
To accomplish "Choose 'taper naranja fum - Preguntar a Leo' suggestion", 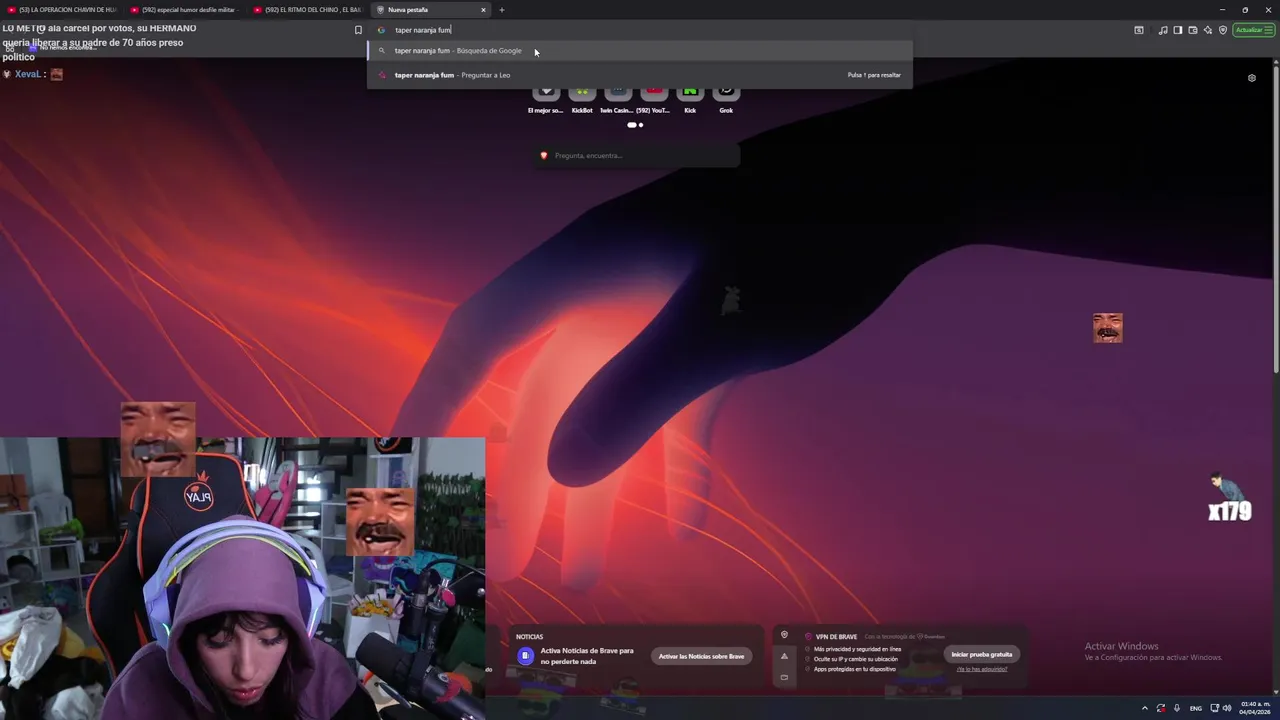I will [x=640, y=75].
